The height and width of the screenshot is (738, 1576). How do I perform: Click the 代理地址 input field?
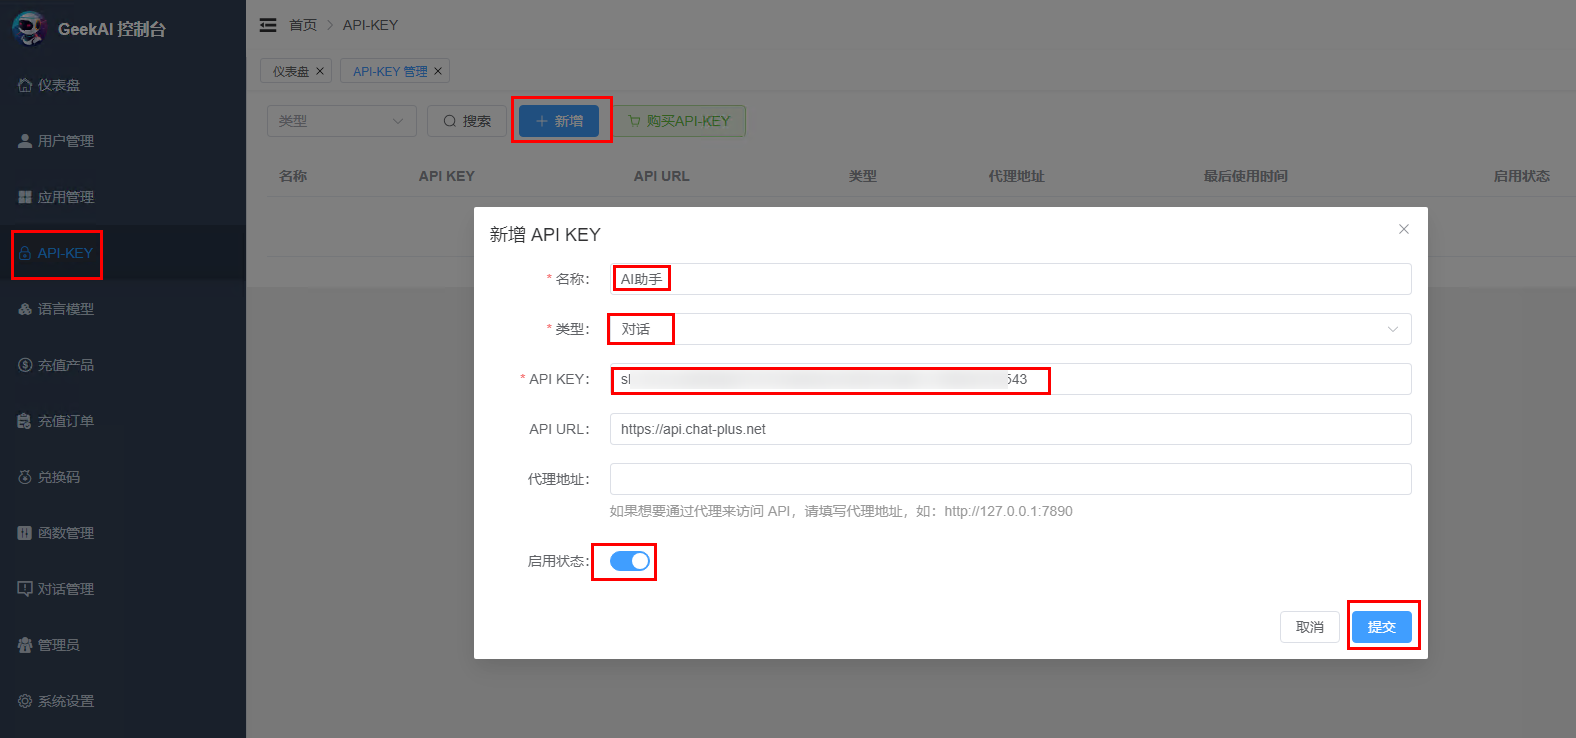[1011, 479]
